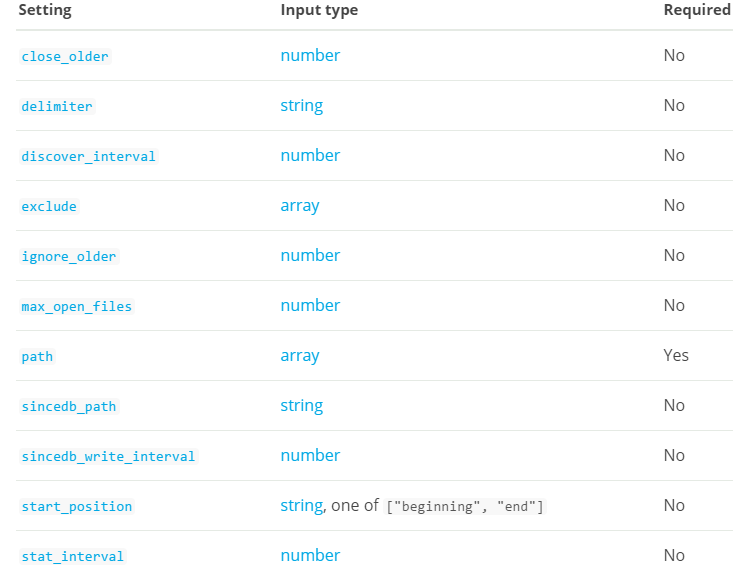Open the string type link beside delimiter

(301, 106)
